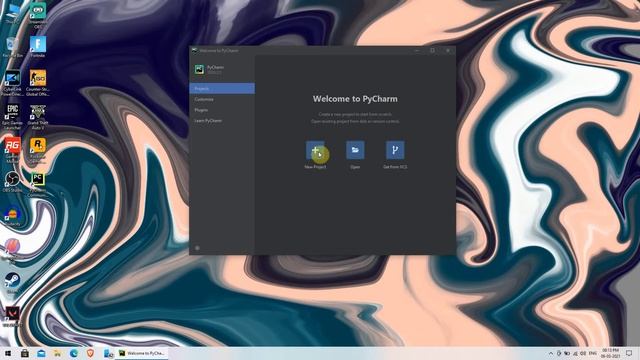
Task: Open Mail app from taskbar
Action: point(41,353)
